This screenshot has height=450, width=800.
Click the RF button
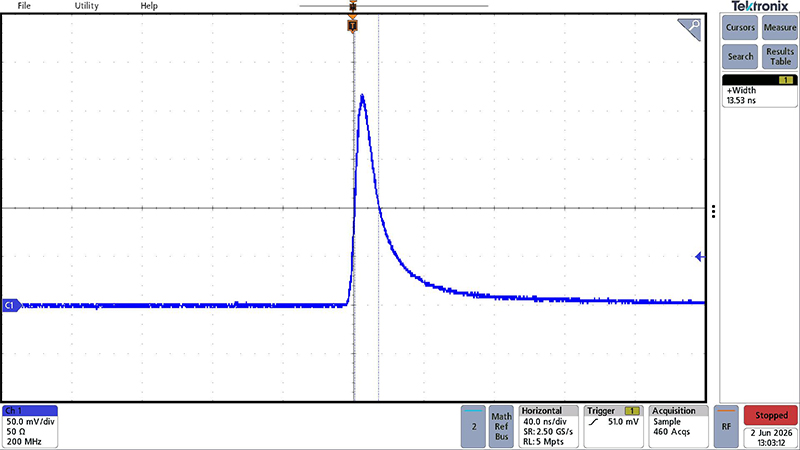[726, 427]
